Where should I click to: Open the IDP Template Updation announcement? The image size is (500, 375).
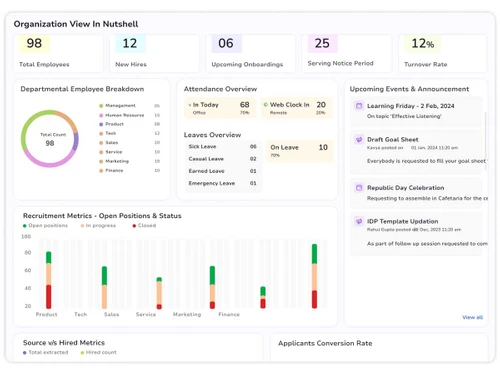(x=416, y=234)
